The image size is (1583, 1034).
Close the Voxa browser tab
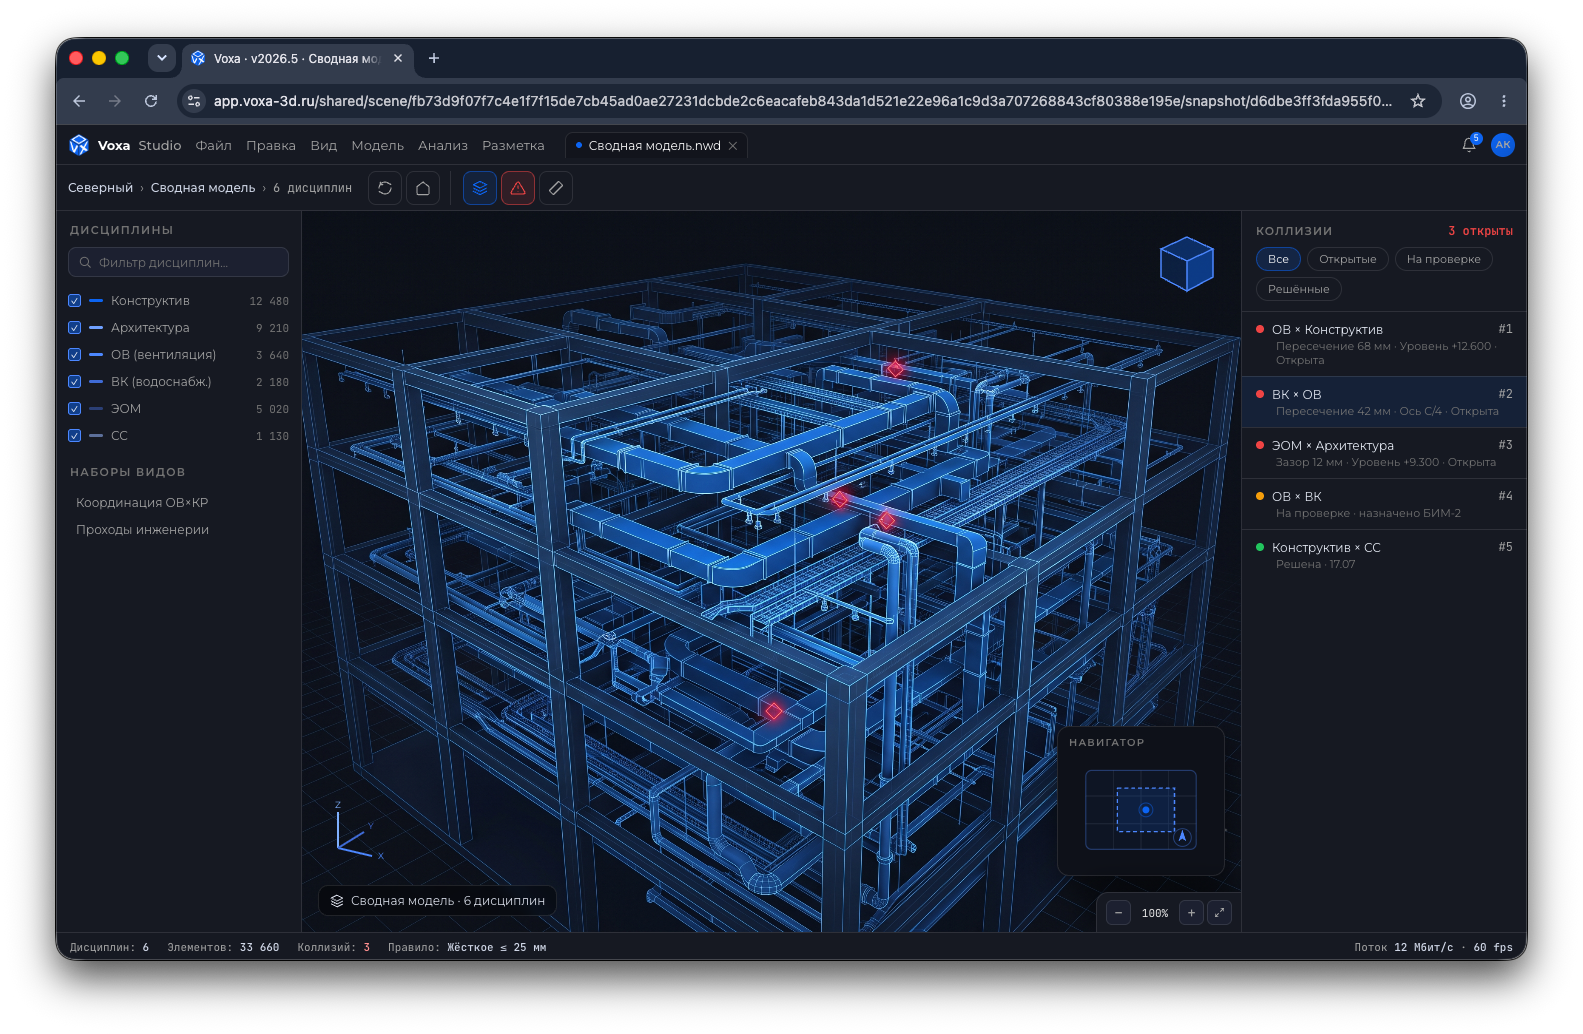pos(398,58)
